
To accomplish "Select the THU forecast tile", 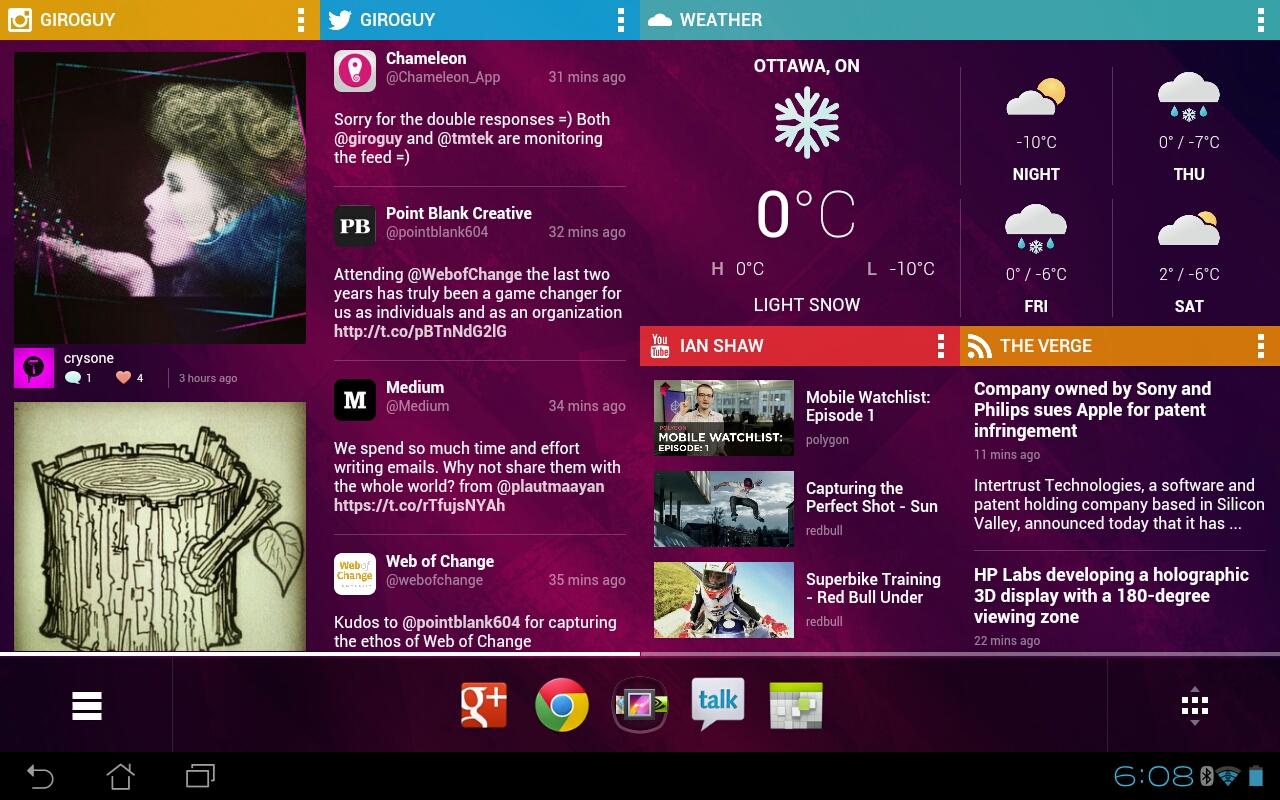I will click(x=1189, y=128).
